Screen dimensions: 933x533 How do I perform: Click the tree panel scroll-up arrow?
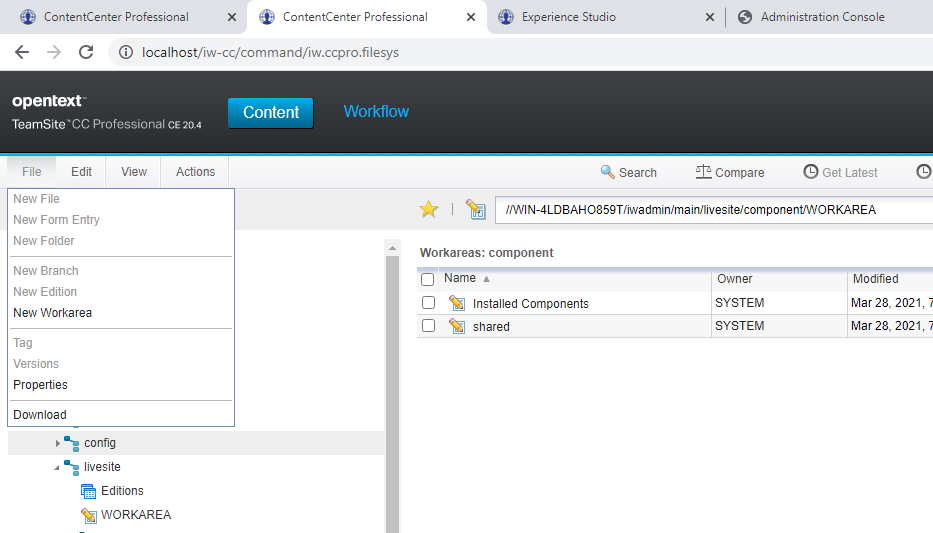pyautogui.click(x=392, y=247)
